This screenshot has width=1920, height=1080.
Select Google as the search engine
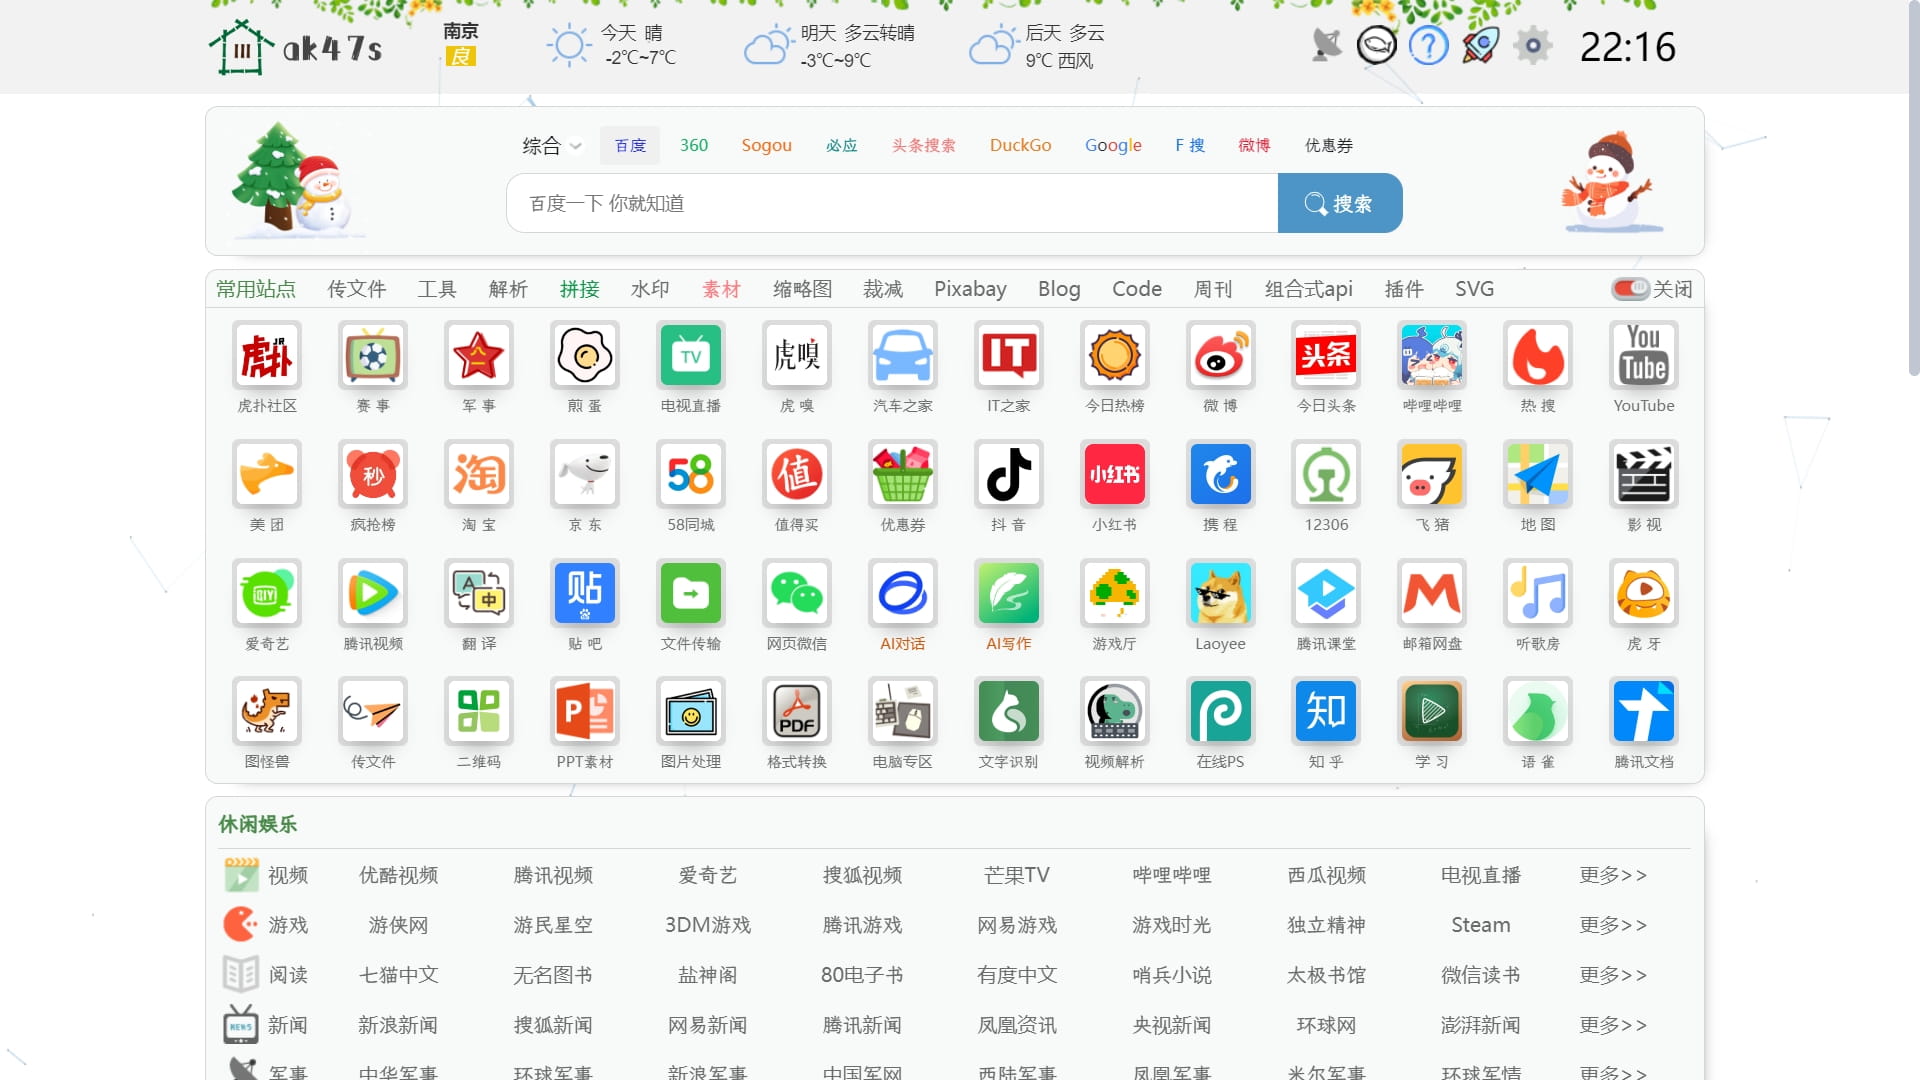1113,146
